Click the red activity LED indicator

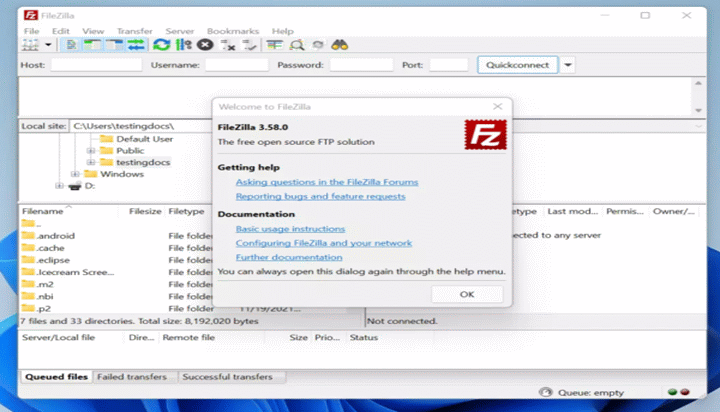pos(685,392)
